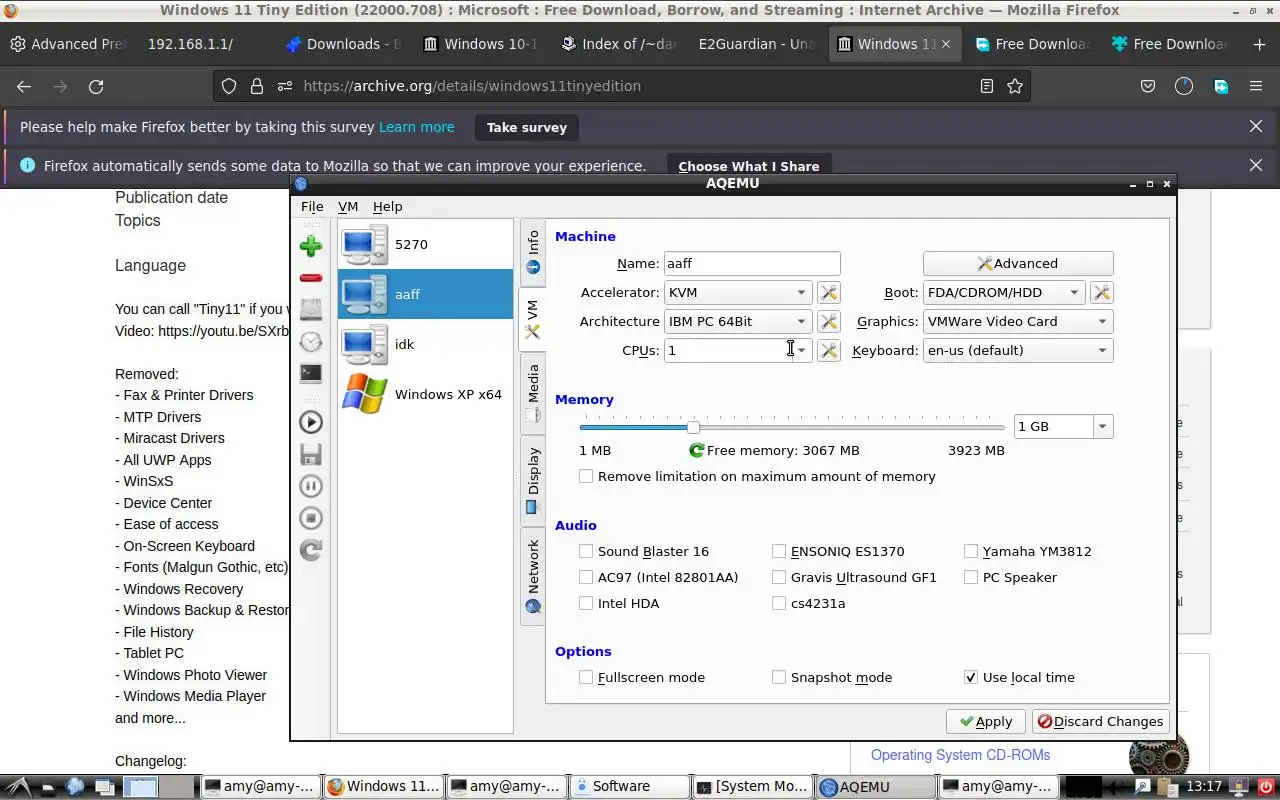Open the Accelerator KVM dropdown
Viewport: 1280px width, 800px height.
point(737,292)
